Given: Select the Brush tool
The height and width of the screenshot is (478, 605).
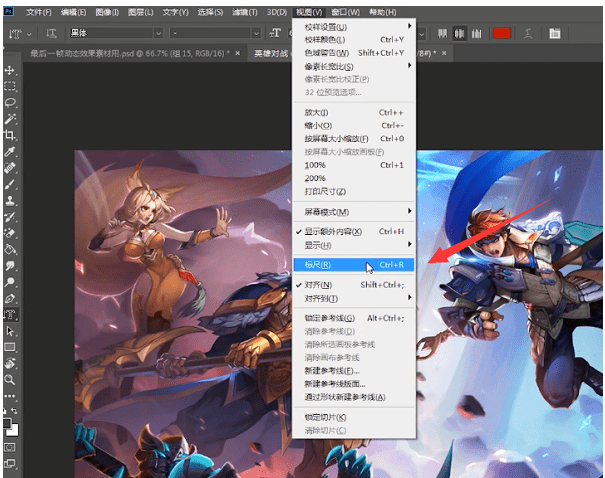Looking at the screenshot, I should [x=11, y=184].
